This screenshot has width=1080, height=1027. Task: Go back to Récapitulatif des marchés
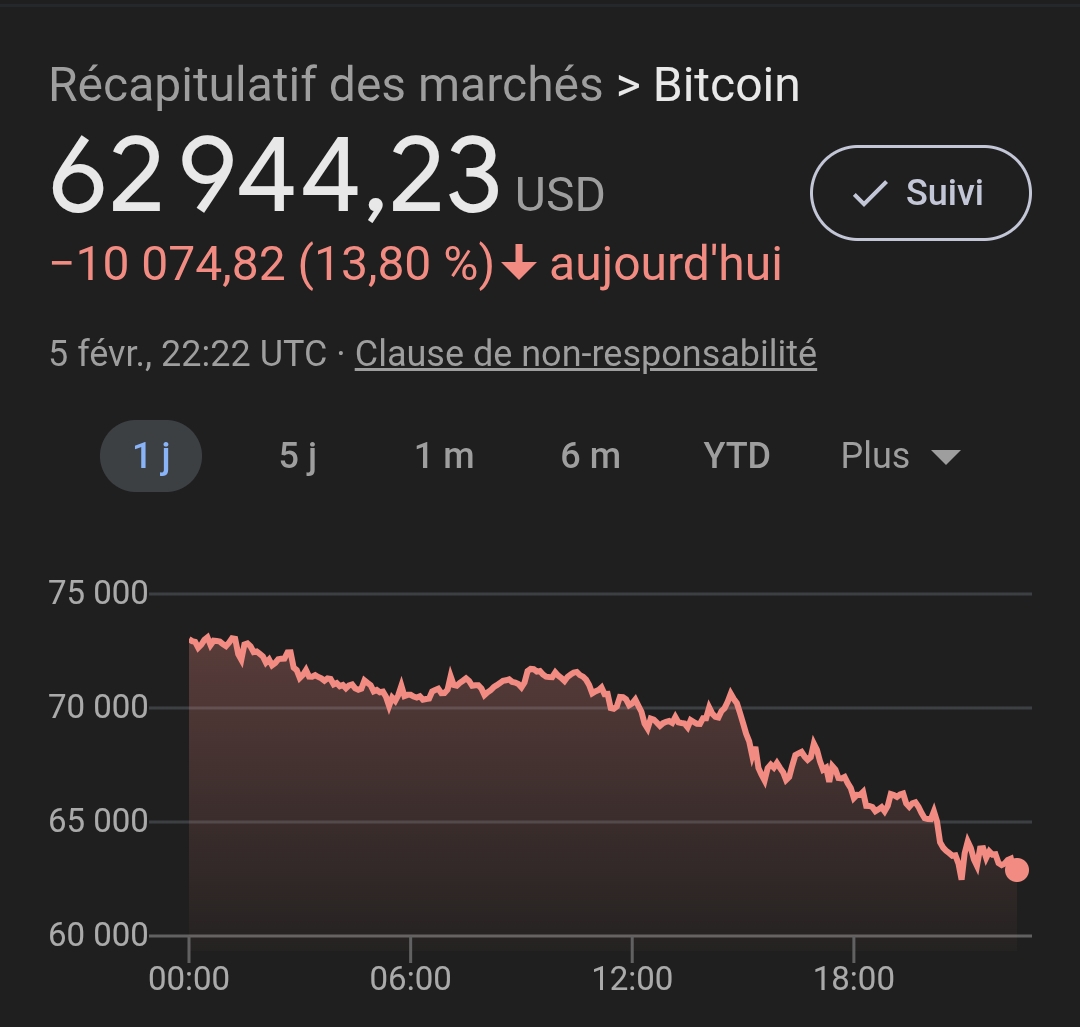pos(326,86)
